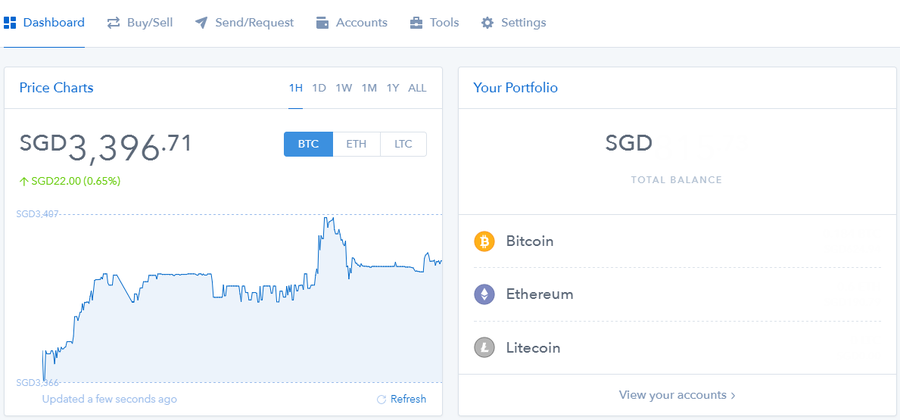
Task: Select the 1W time range
Action: tap(344, 88)
